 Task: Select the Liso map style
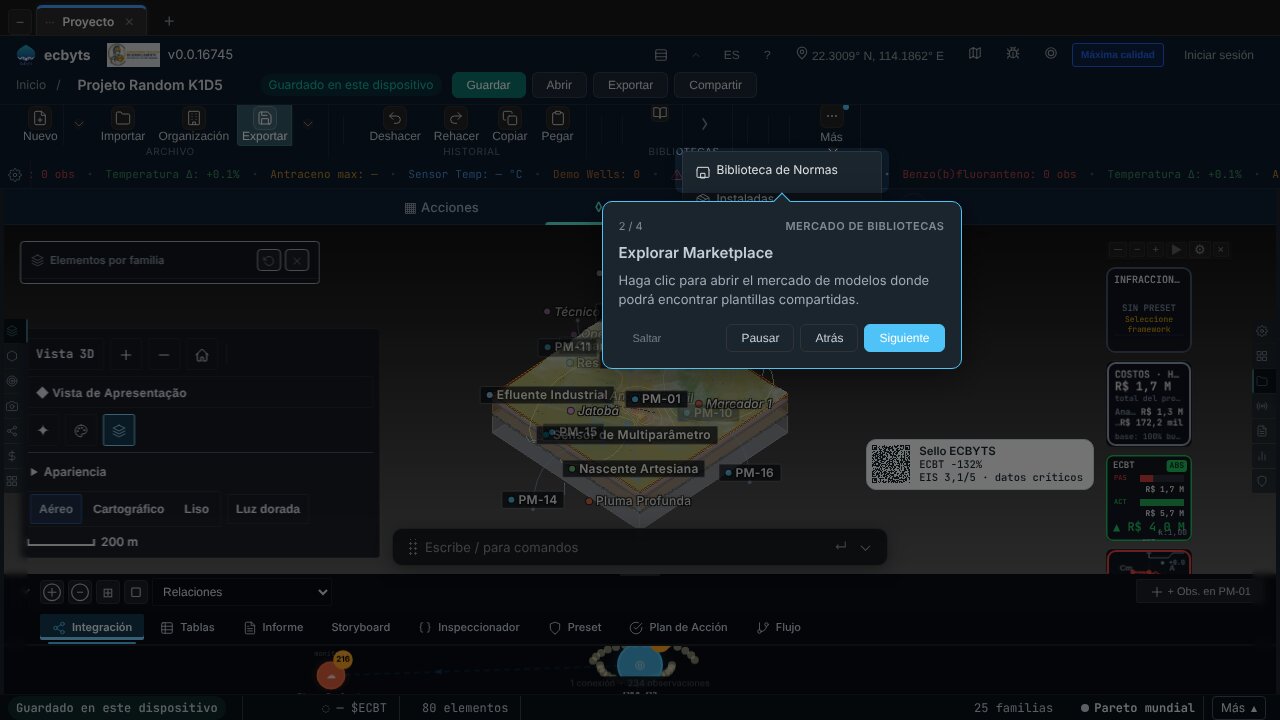coord(196,509)
